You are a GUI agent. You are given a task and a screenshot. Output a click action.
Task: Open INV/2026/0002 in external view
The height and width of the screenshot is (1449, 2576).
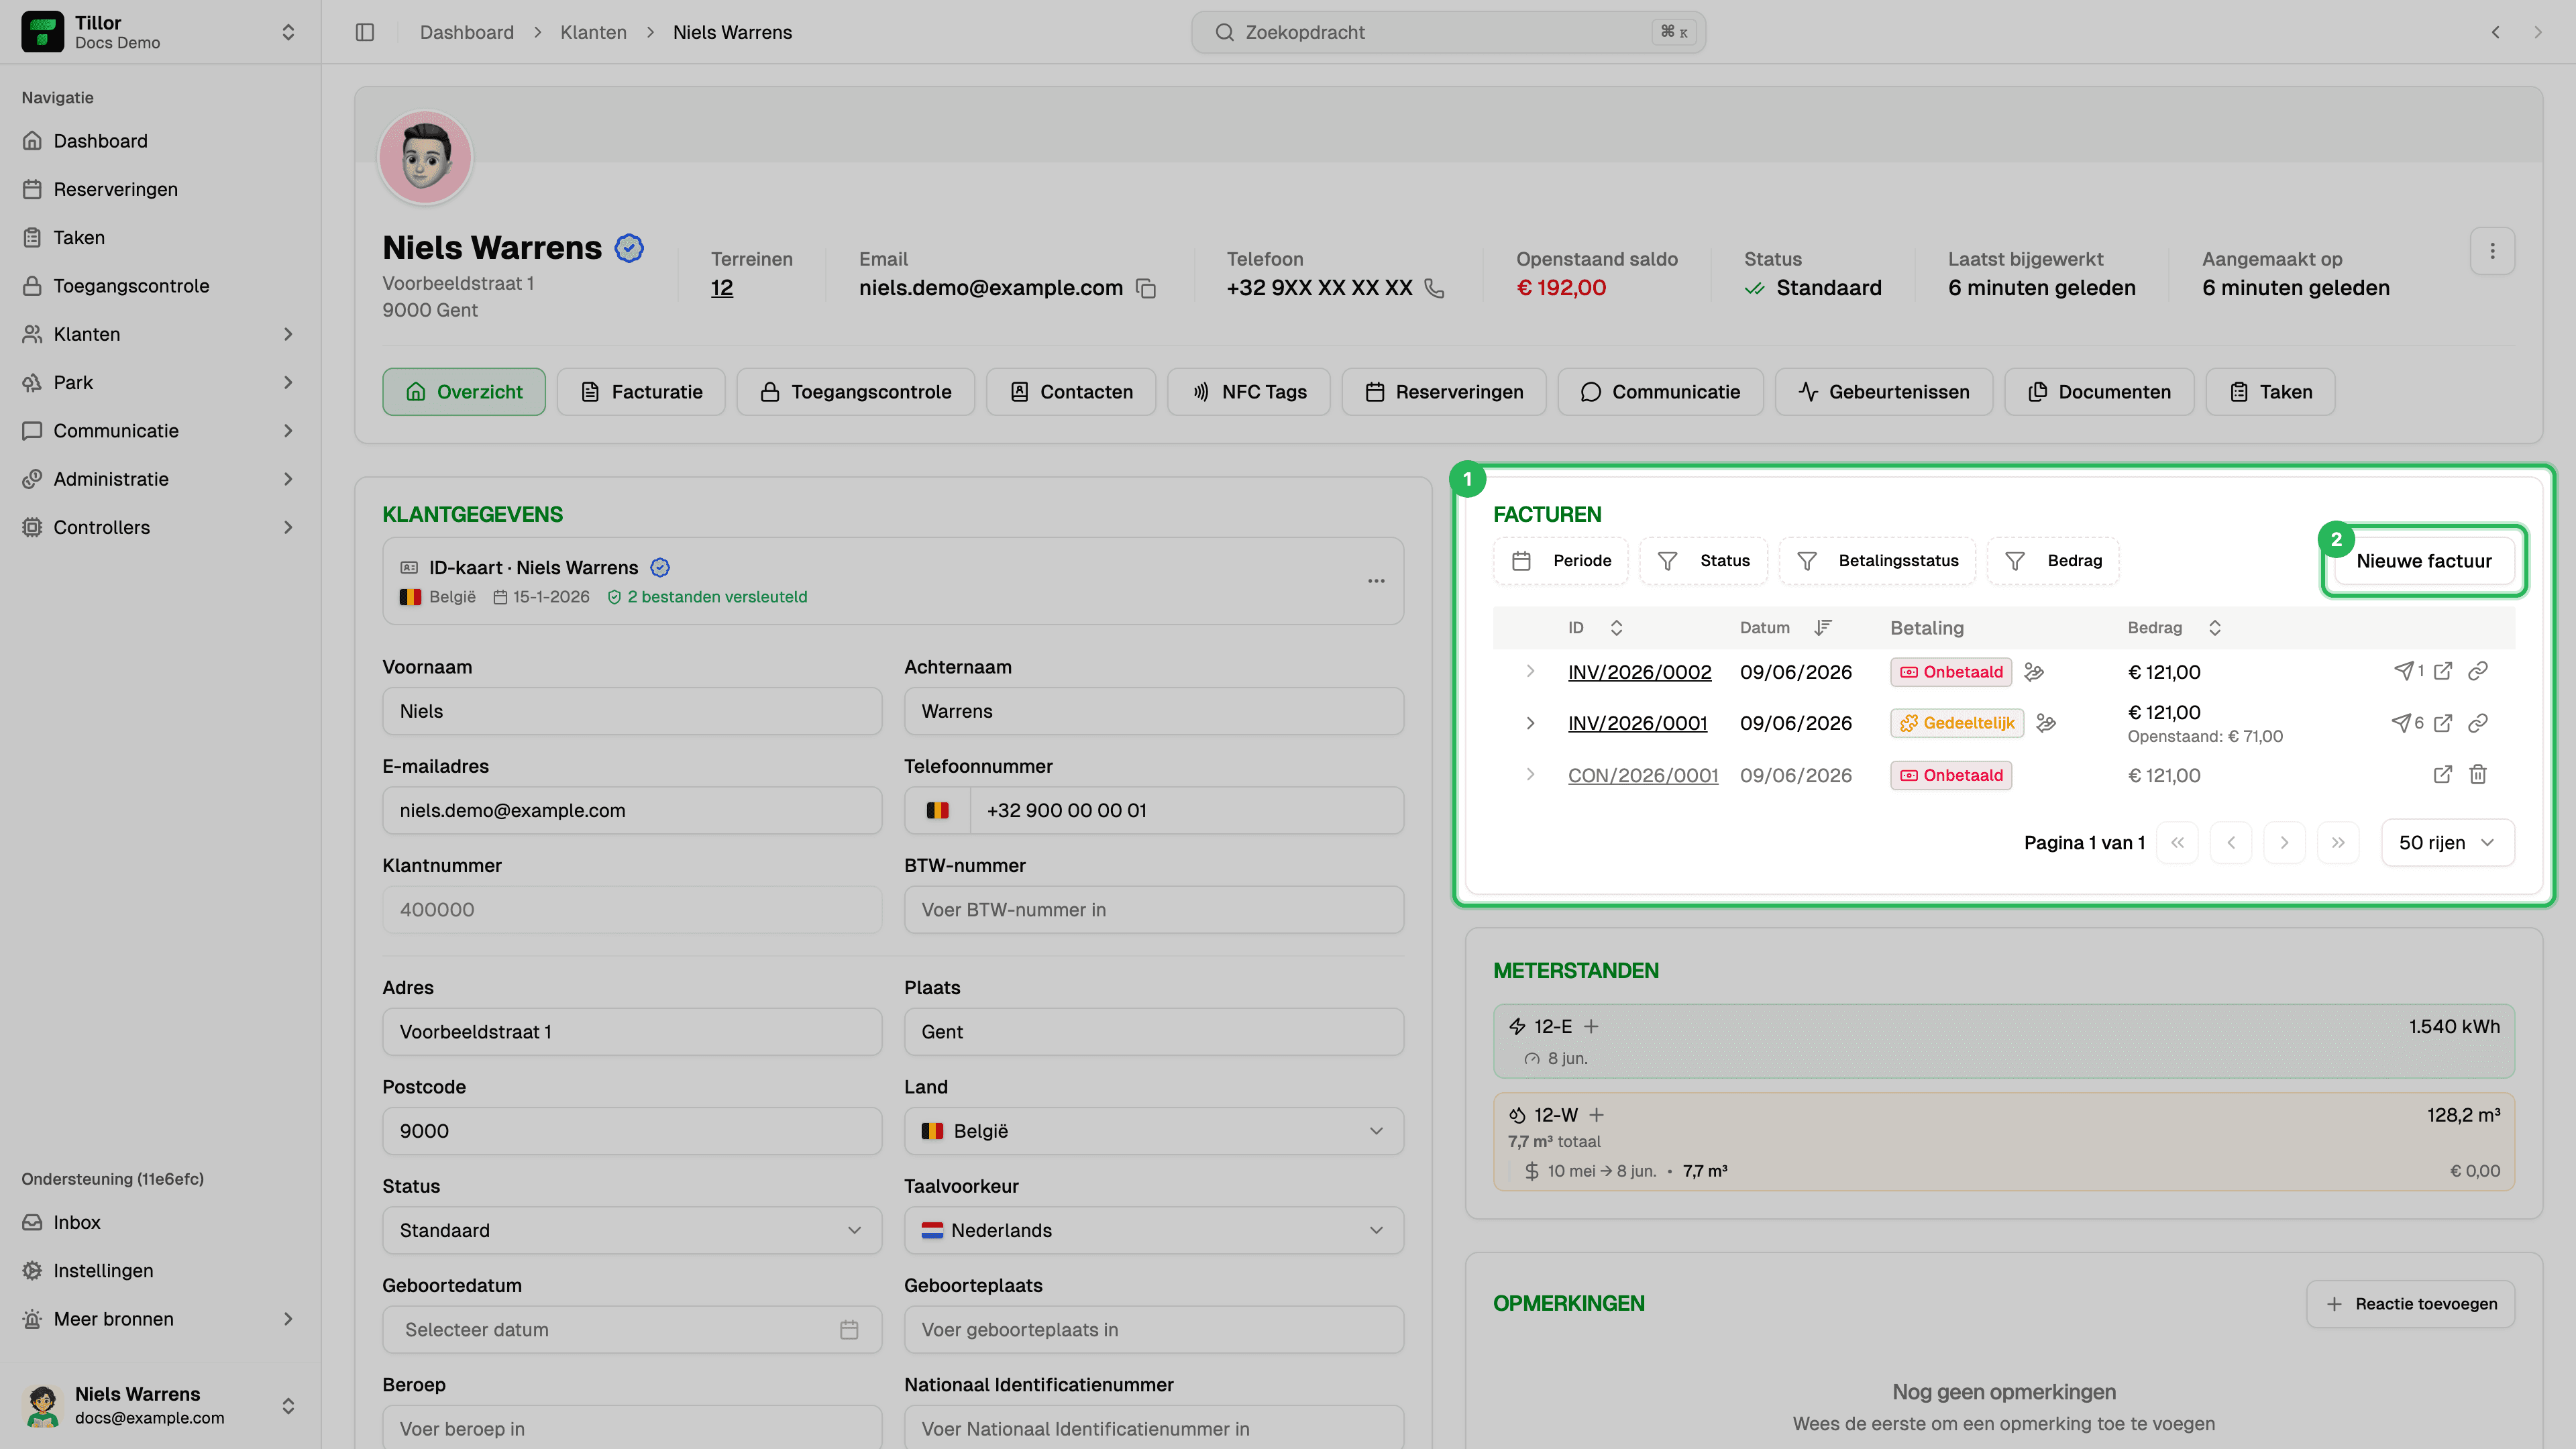tap(2442, 671)
